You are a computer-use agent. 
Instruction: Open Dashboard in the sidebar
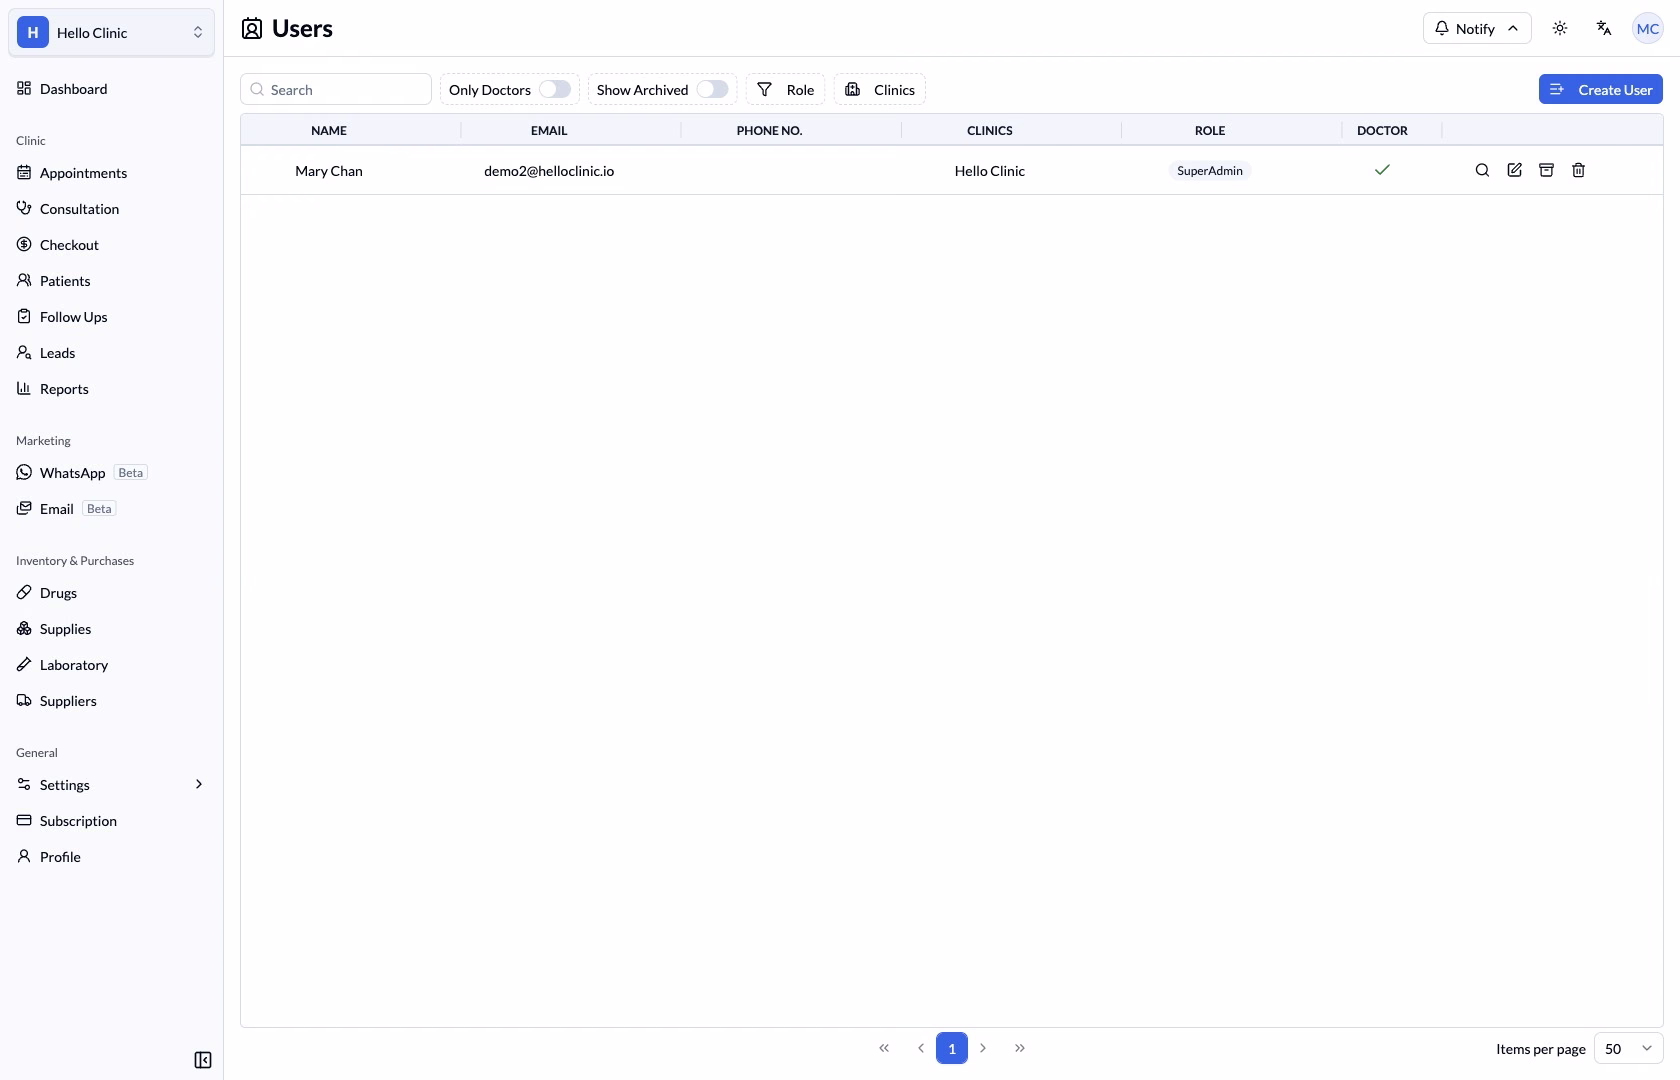(112, 89)
